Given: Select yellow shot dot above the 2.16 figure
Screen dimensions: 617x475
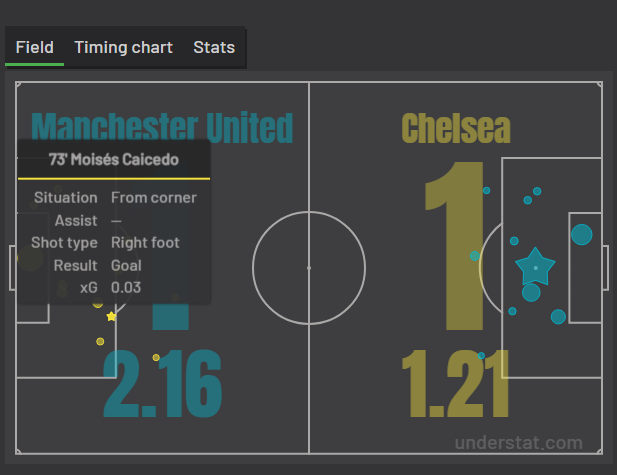Looking at the screenshot, I should click(156, 357).
